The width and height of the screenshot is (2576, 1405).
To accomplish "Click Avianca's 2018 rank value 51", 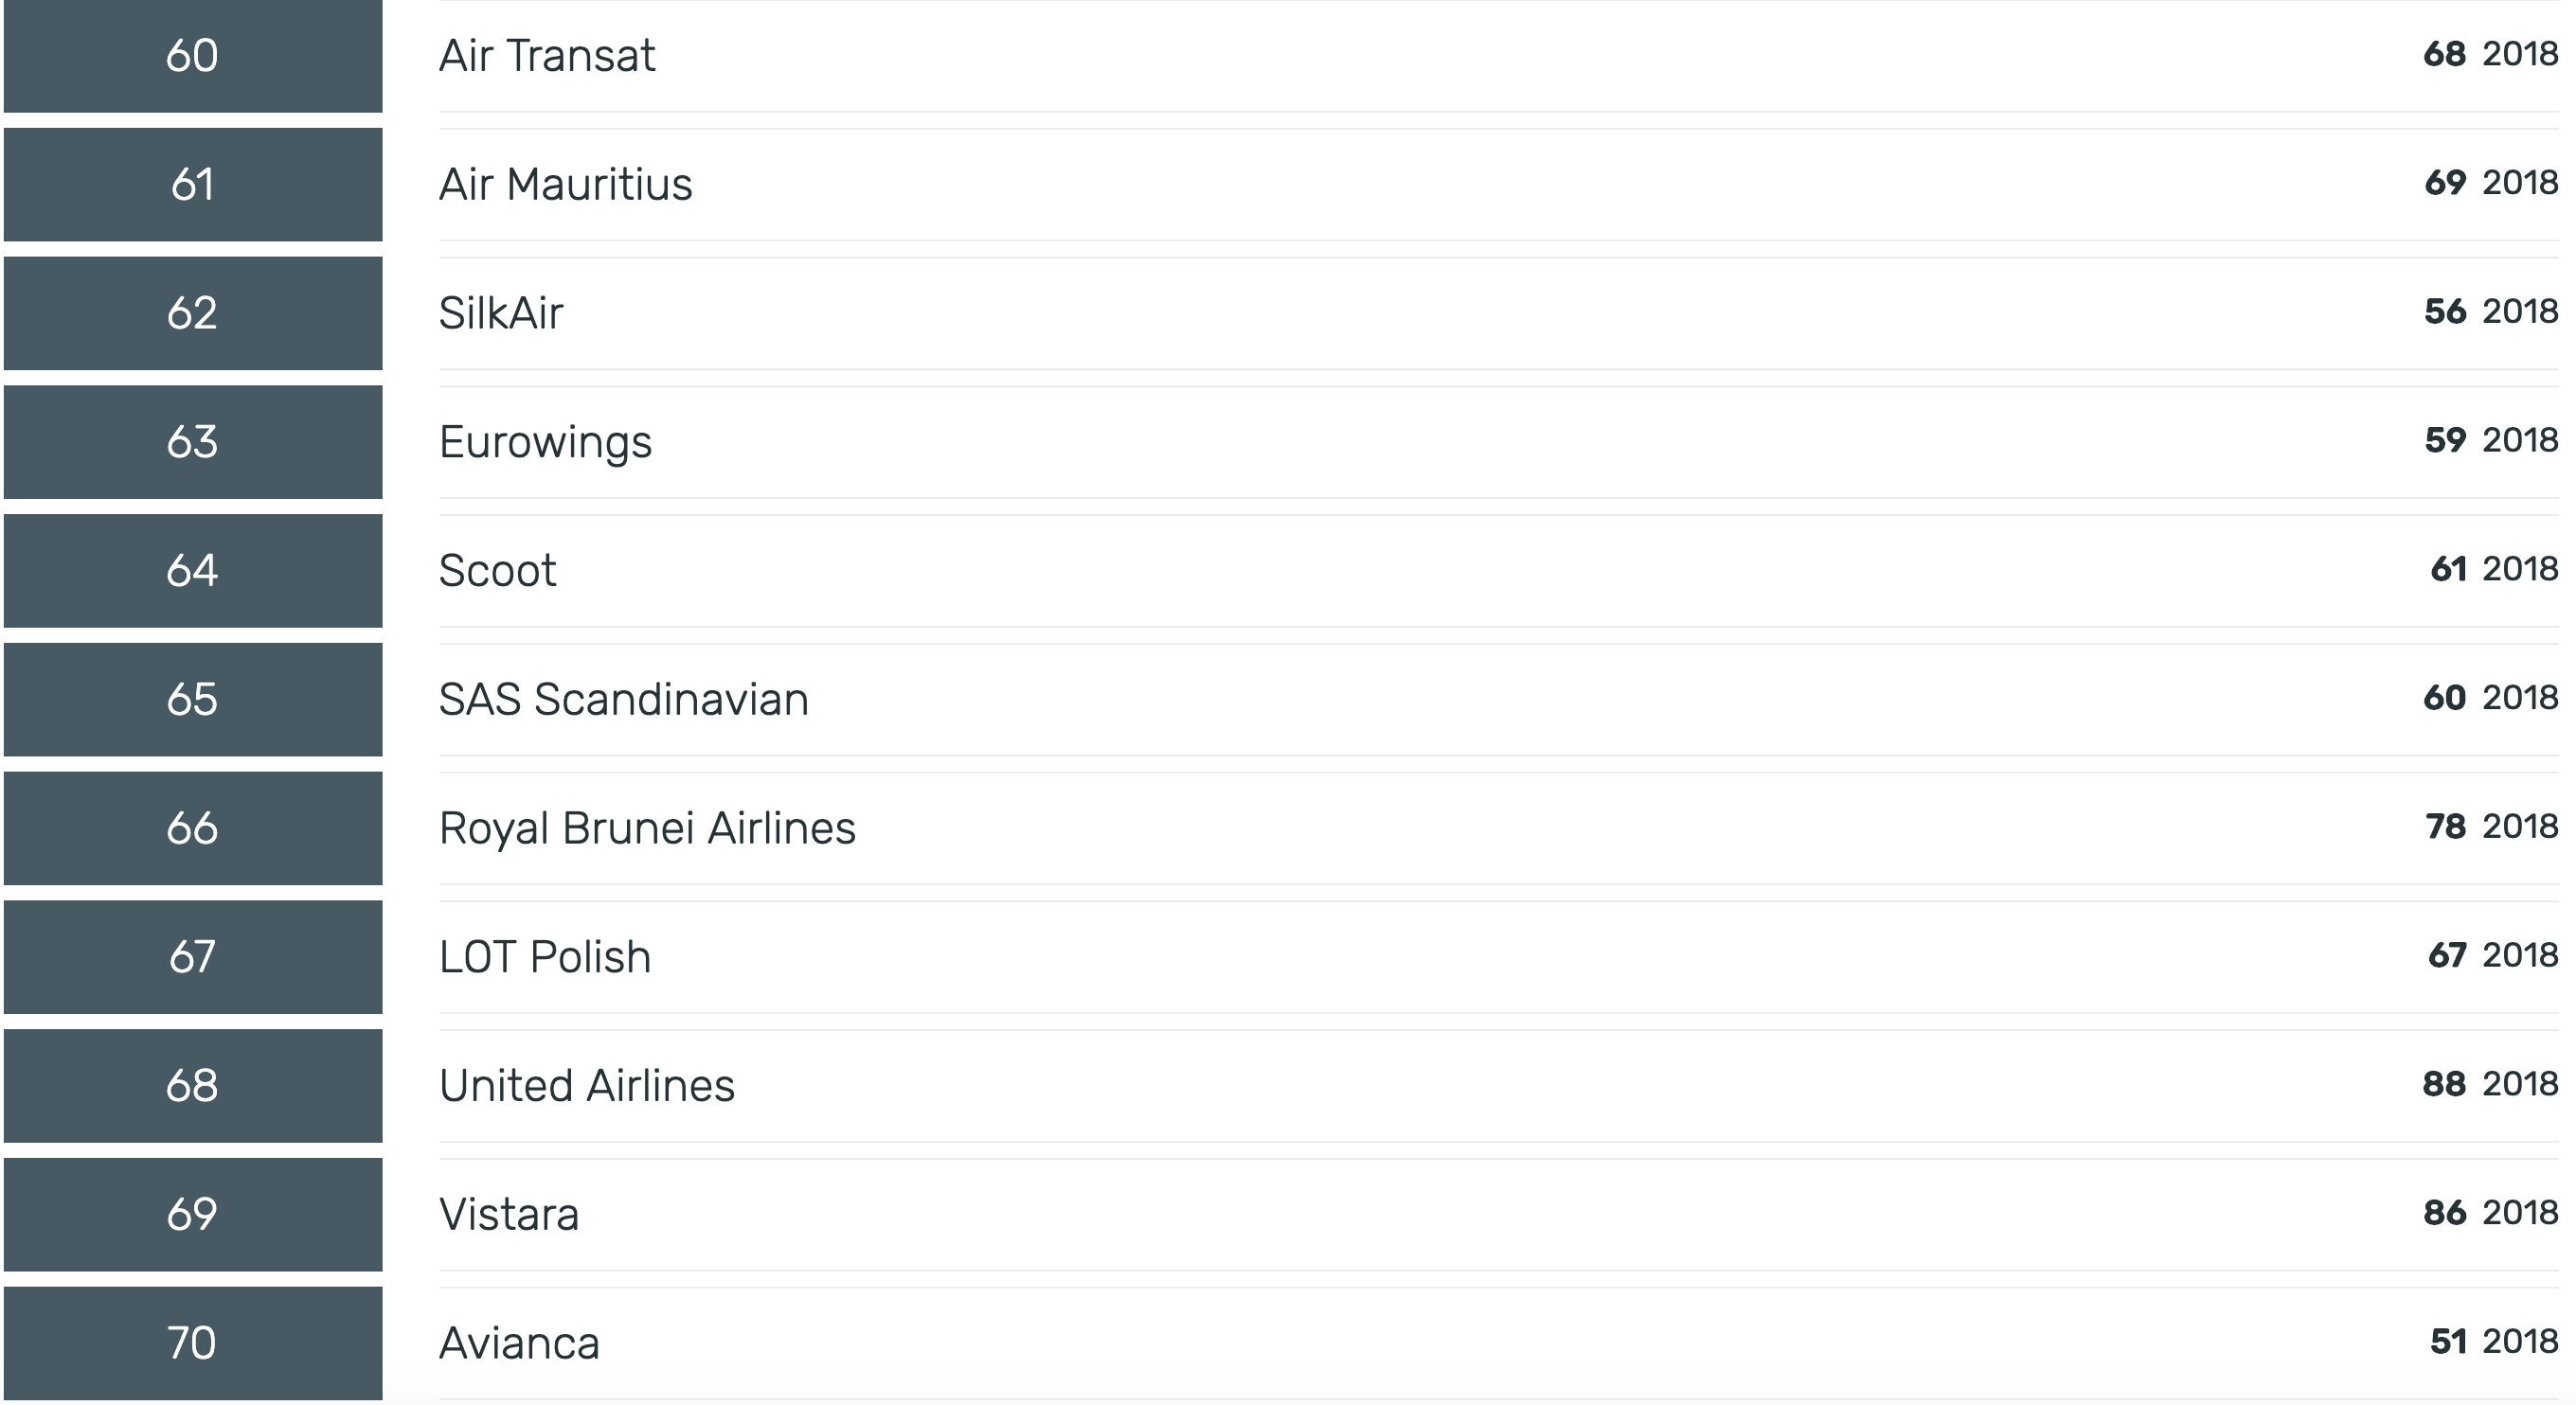I will [2448, 1341].
